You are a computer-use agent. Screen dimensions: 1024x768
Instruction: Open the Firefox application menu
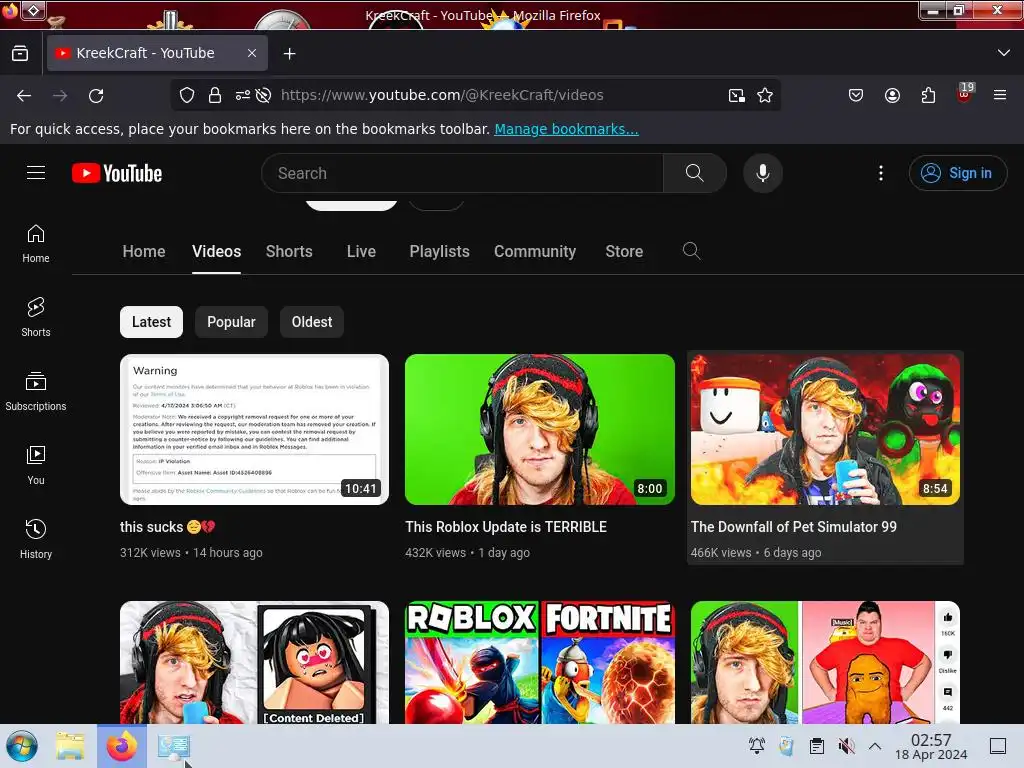[x=1000, y=95]
